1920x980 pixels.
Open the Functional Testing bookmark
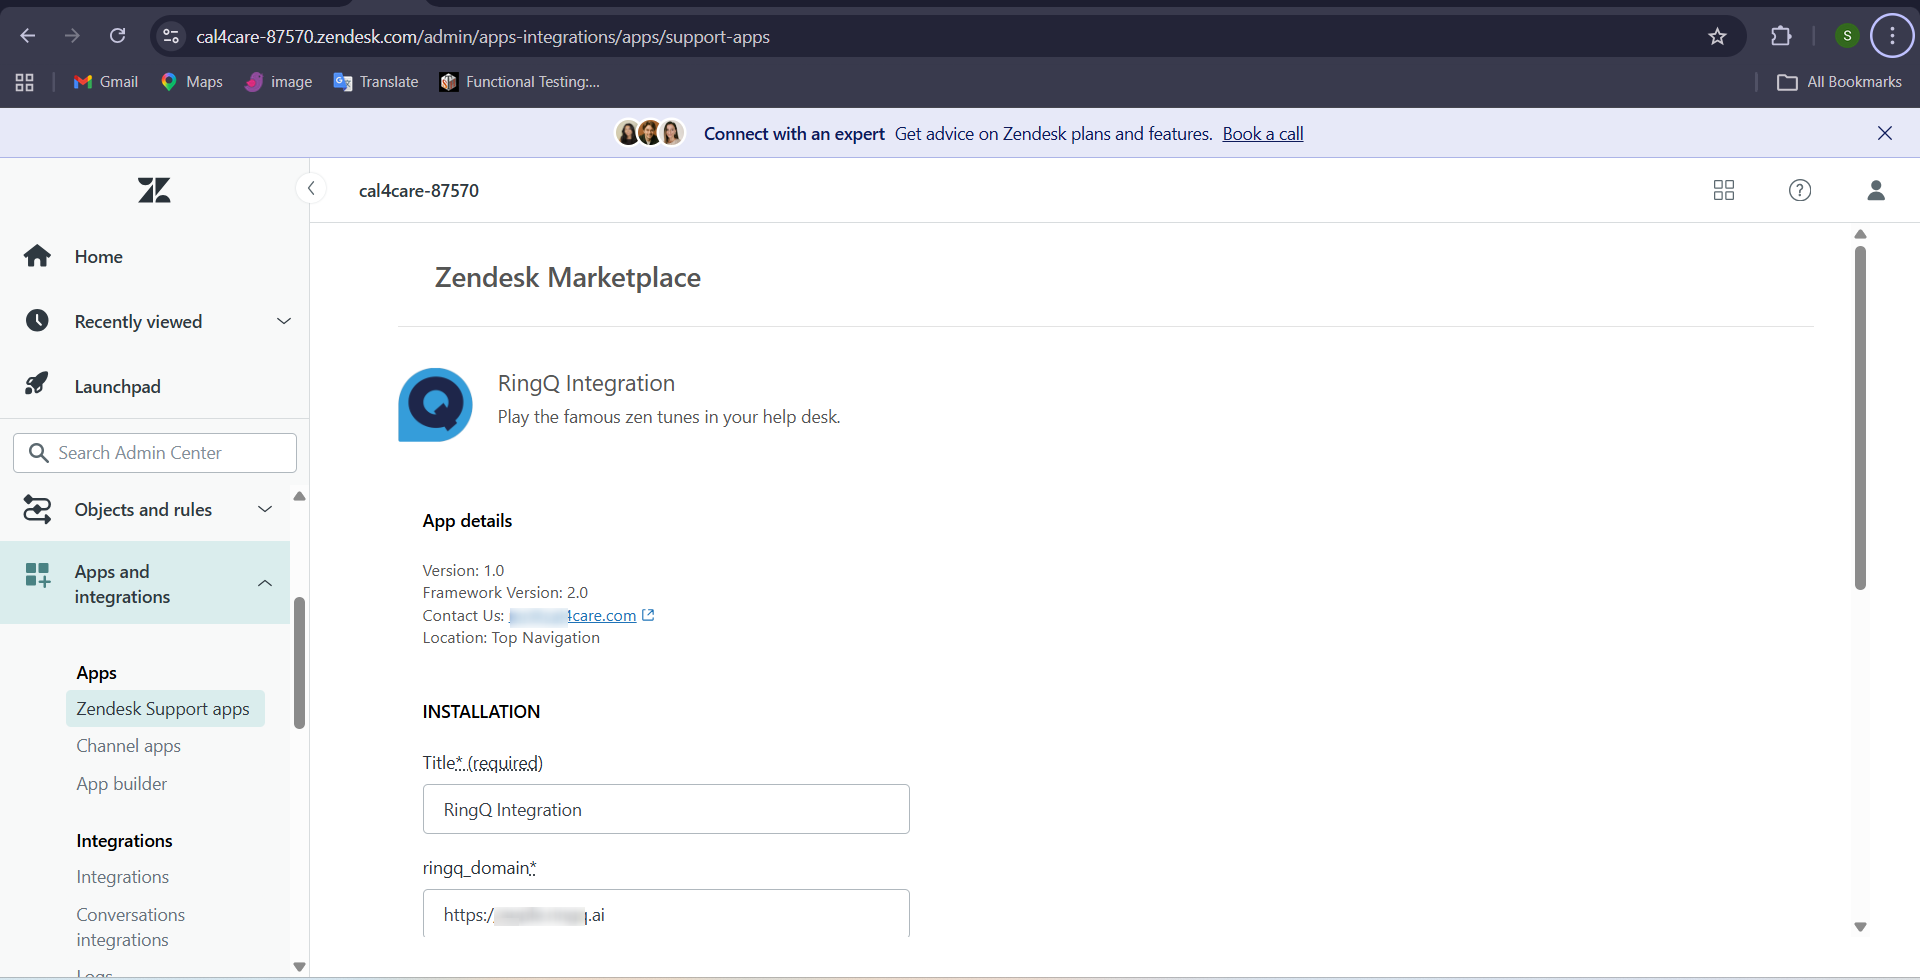(x=520, y=82)
